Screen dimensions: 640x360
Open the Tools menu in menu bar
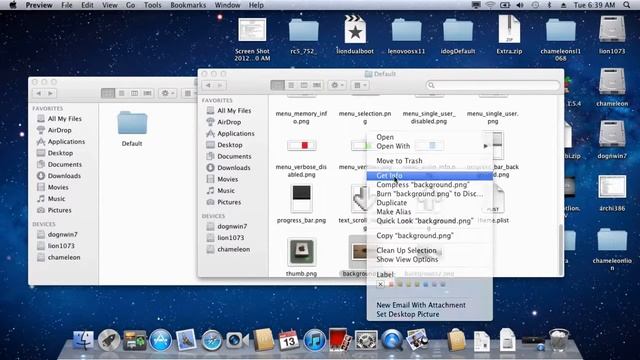click(152, 5)
